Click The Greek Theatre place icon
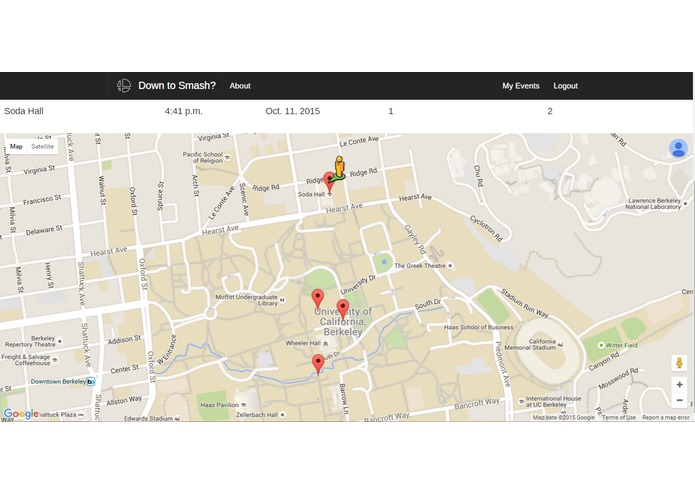 click(x=450, y=266)
